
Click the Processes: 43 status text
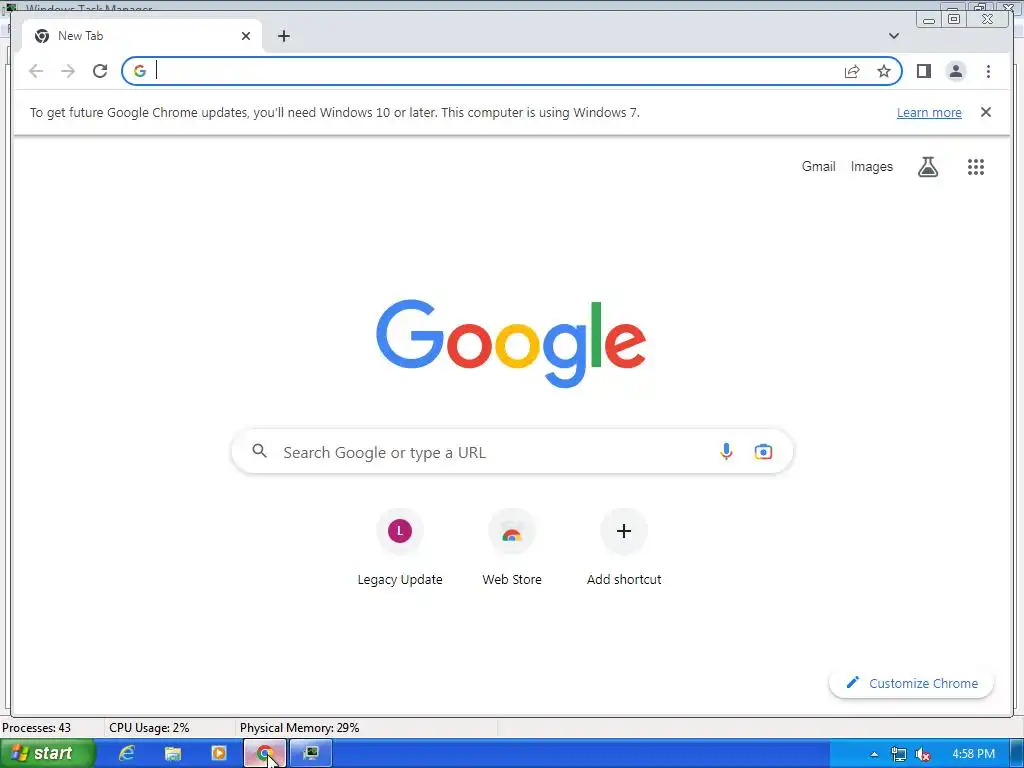point(37,728)
